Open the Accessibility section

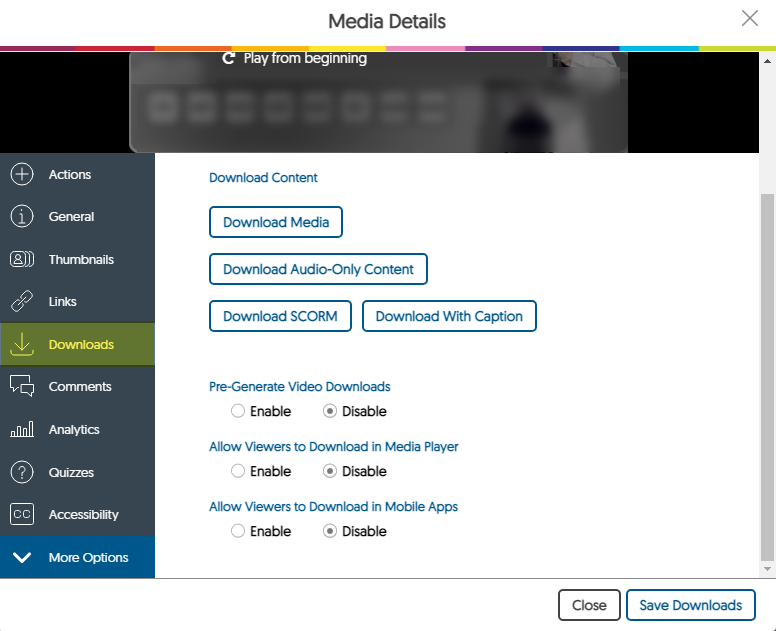point(77,514)
